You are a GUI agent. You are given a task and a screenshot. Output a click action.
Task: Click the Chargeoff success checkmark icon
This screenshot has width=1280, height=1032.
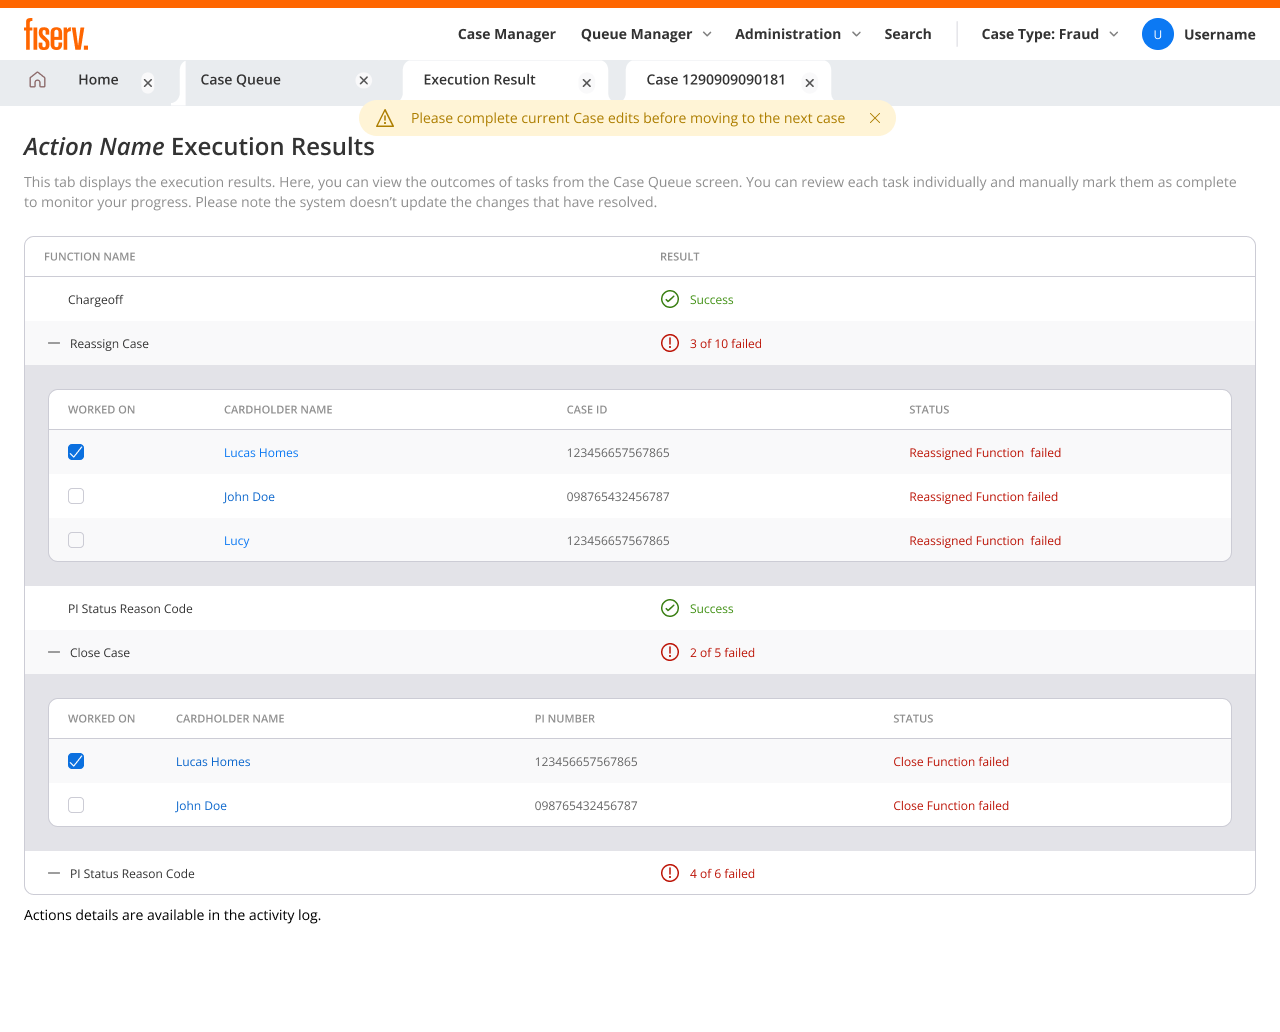pos(670,299)
